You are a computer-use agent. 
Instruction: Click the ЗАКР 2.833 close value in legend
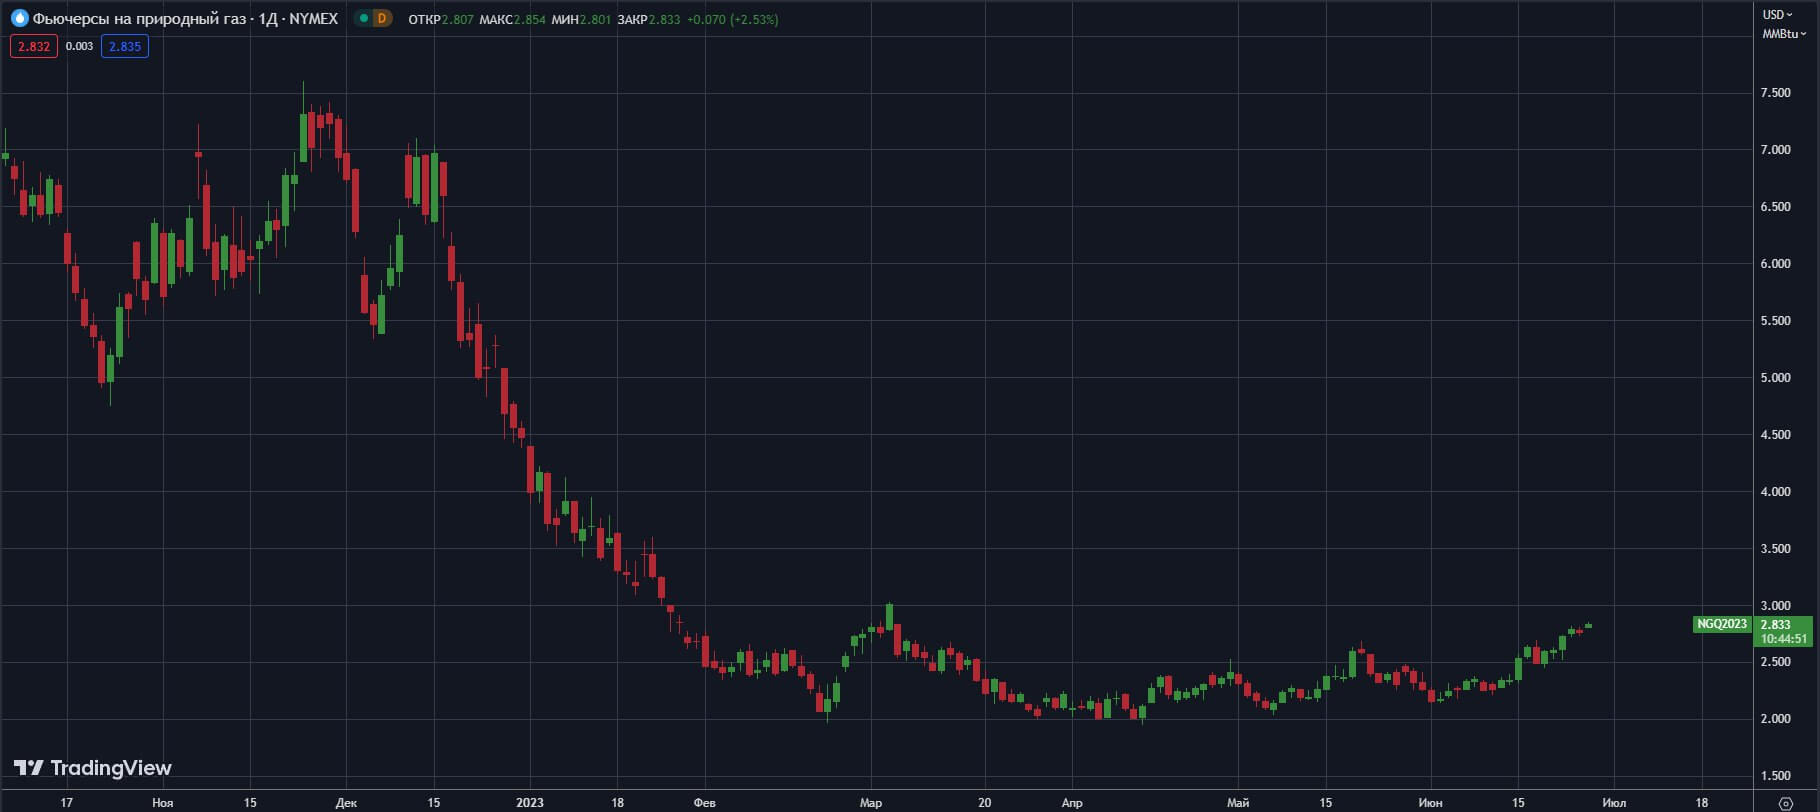click(649, 19)
